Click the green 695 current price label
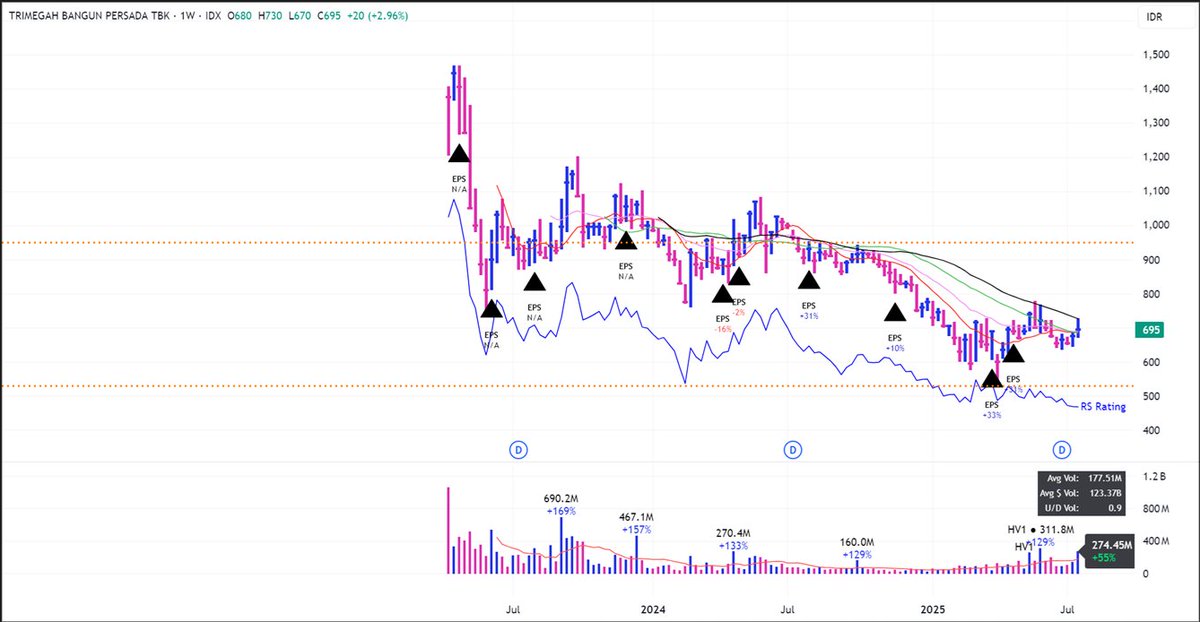 [1152, 330]
